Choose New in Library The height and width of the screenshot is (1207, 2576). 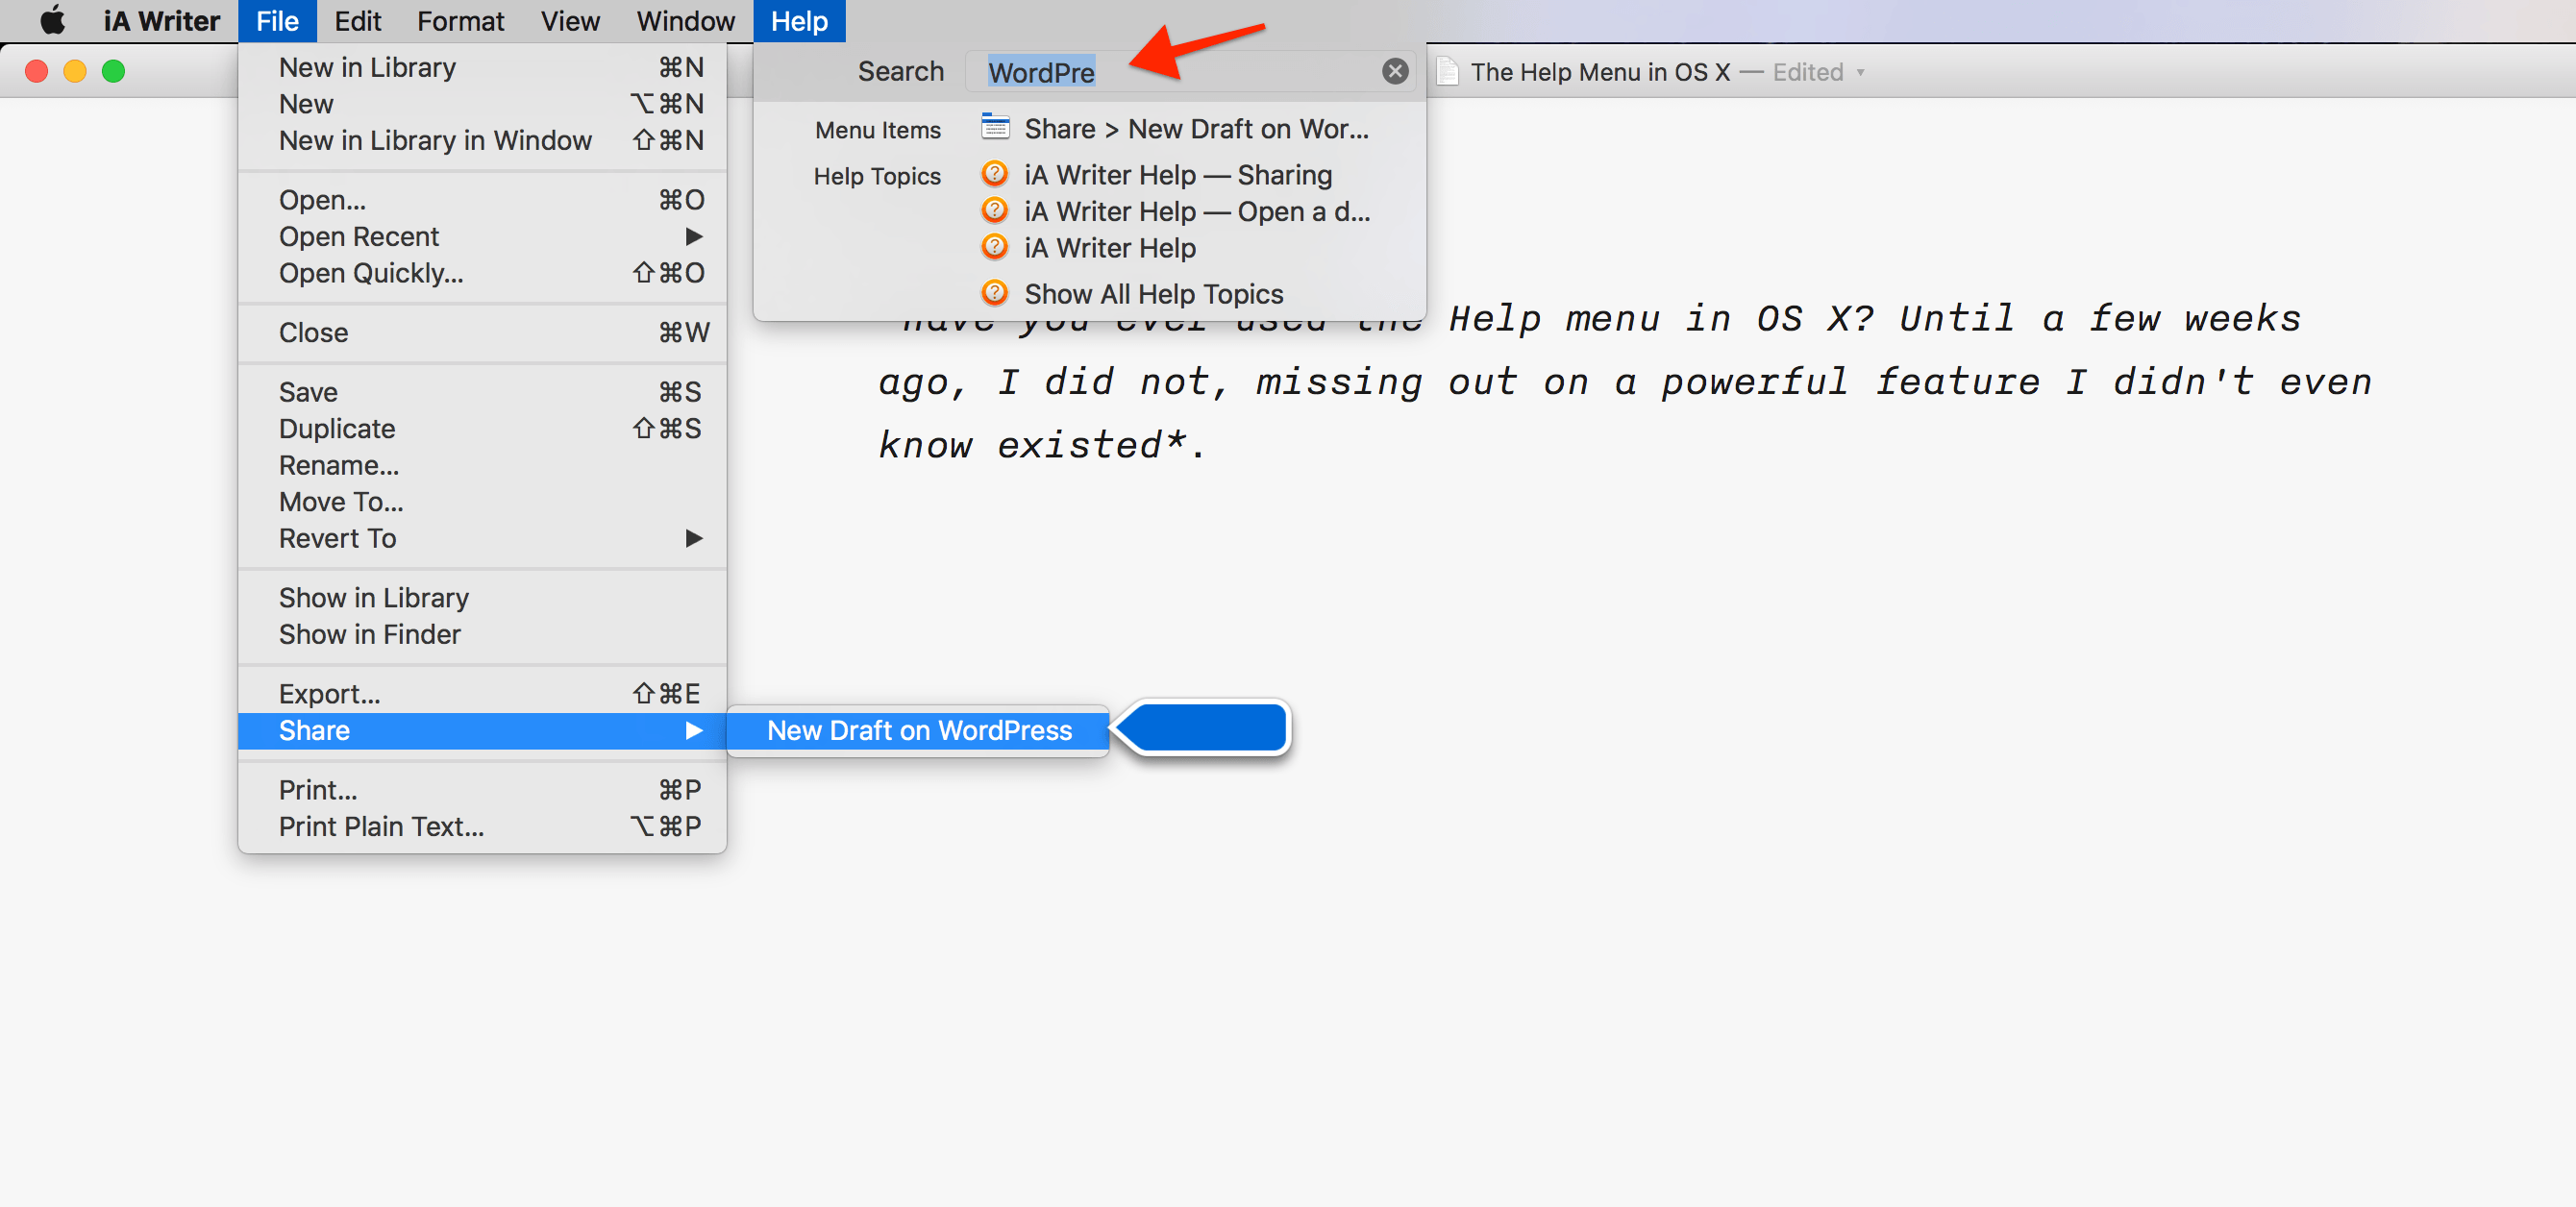point(482,67)
